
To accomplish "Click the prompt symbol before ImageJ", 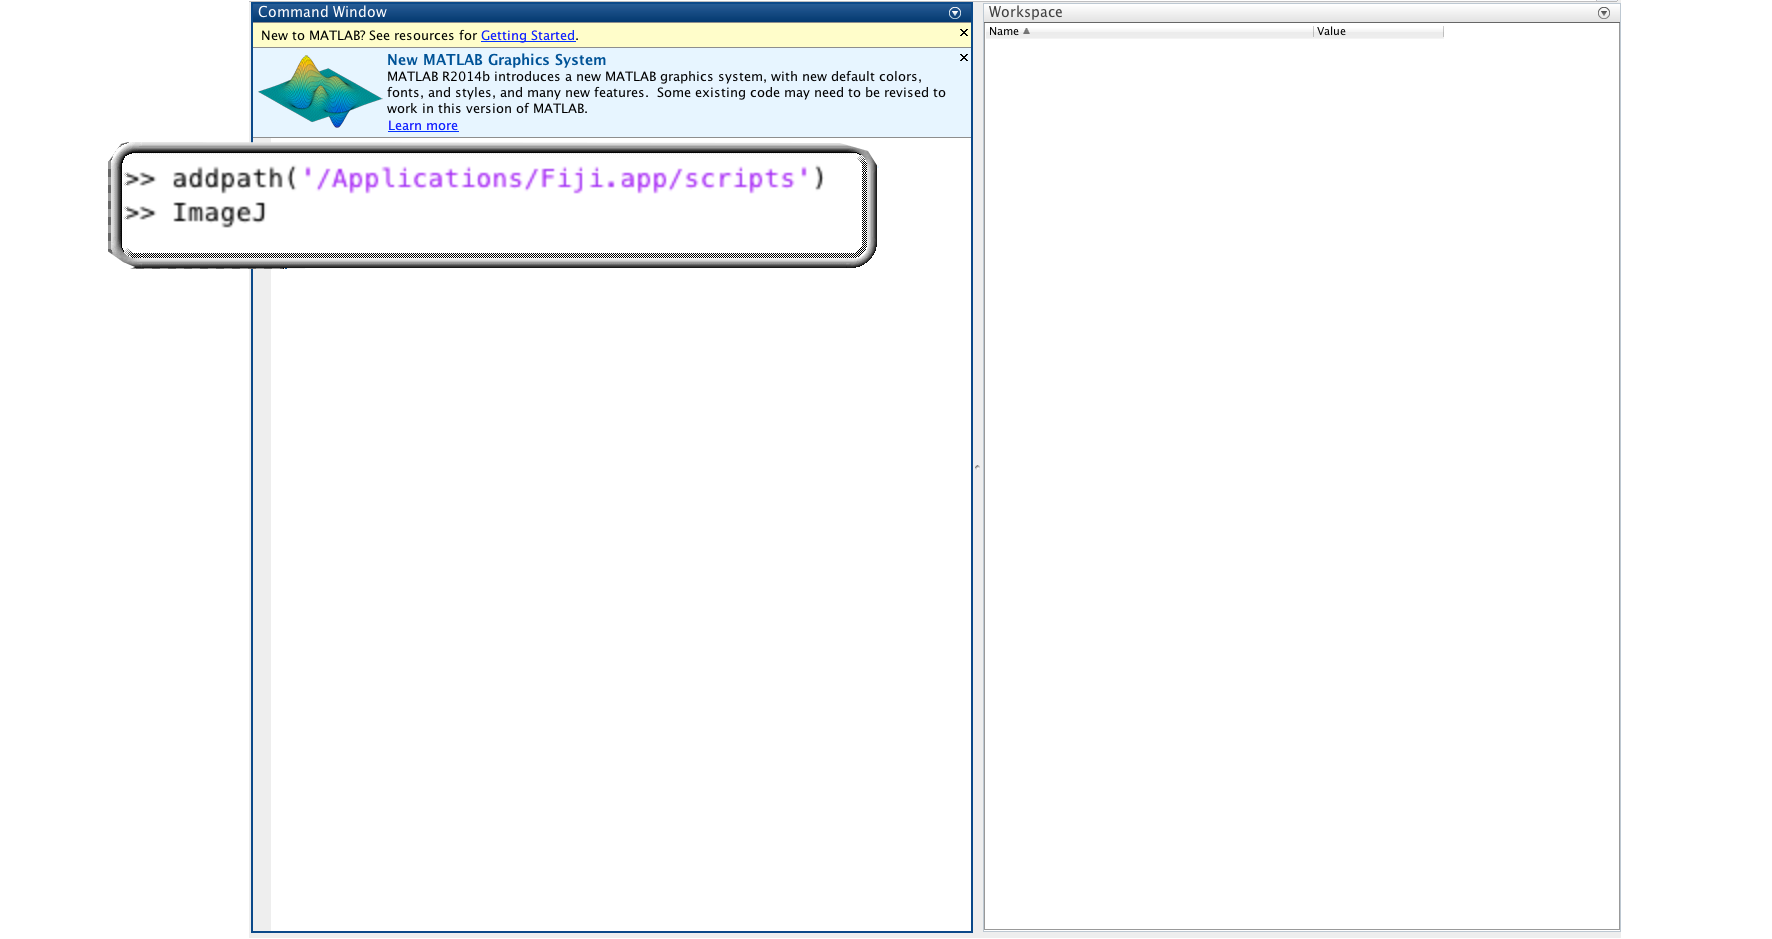I will pos(140,213).
